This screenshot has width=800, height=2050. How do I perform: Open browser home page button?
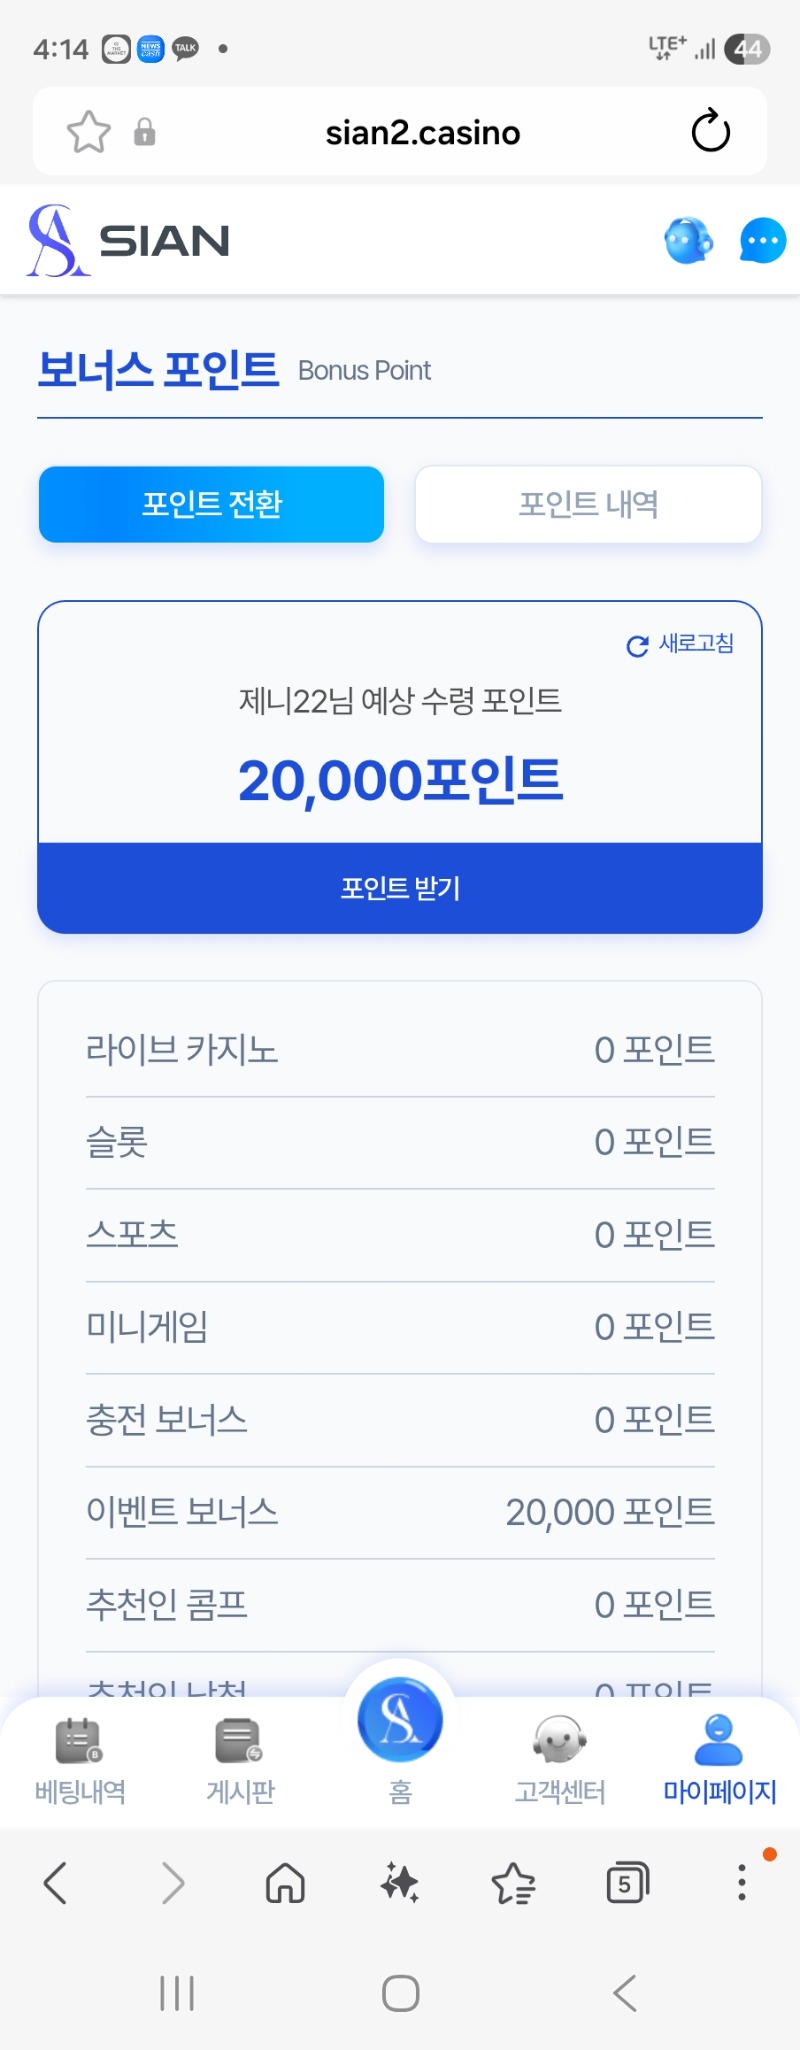click(285, 1883)
